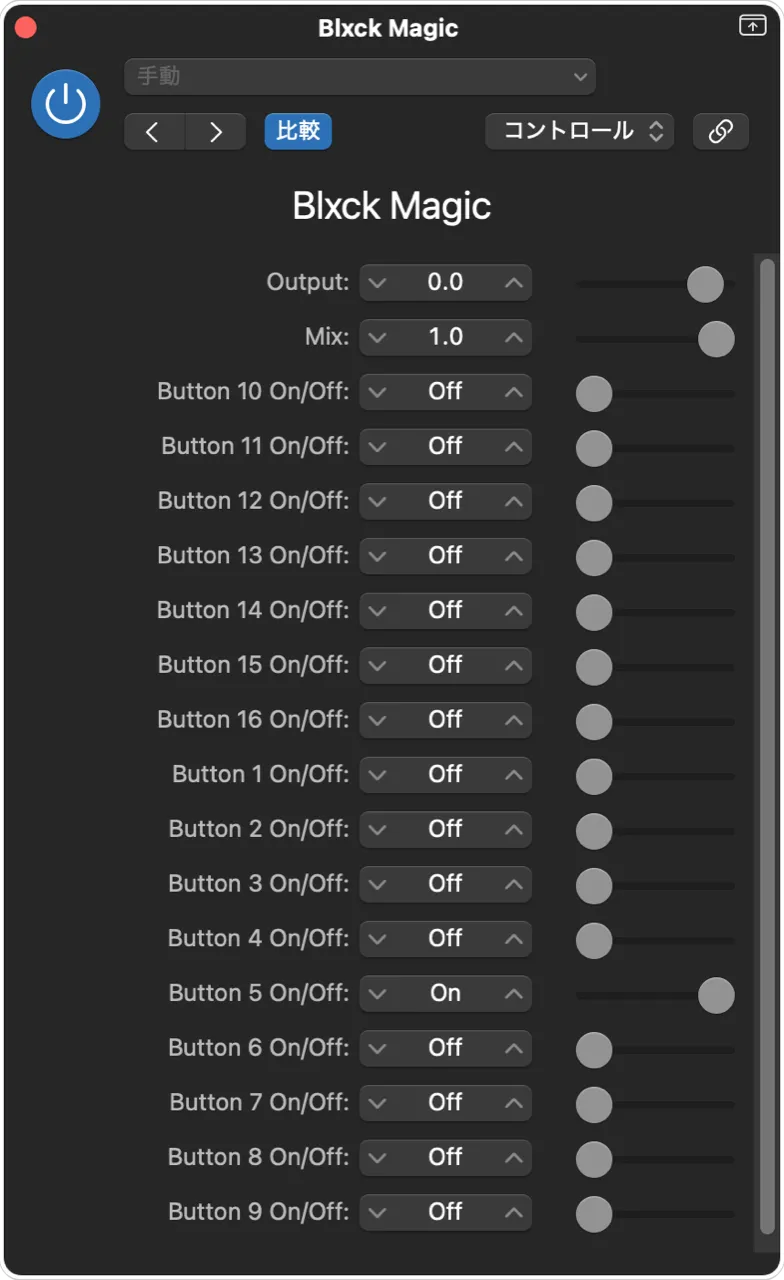This screenshot has width=784, height=1280.
Task: Click the link chain icon button
Action: click(x=720, y=131)
